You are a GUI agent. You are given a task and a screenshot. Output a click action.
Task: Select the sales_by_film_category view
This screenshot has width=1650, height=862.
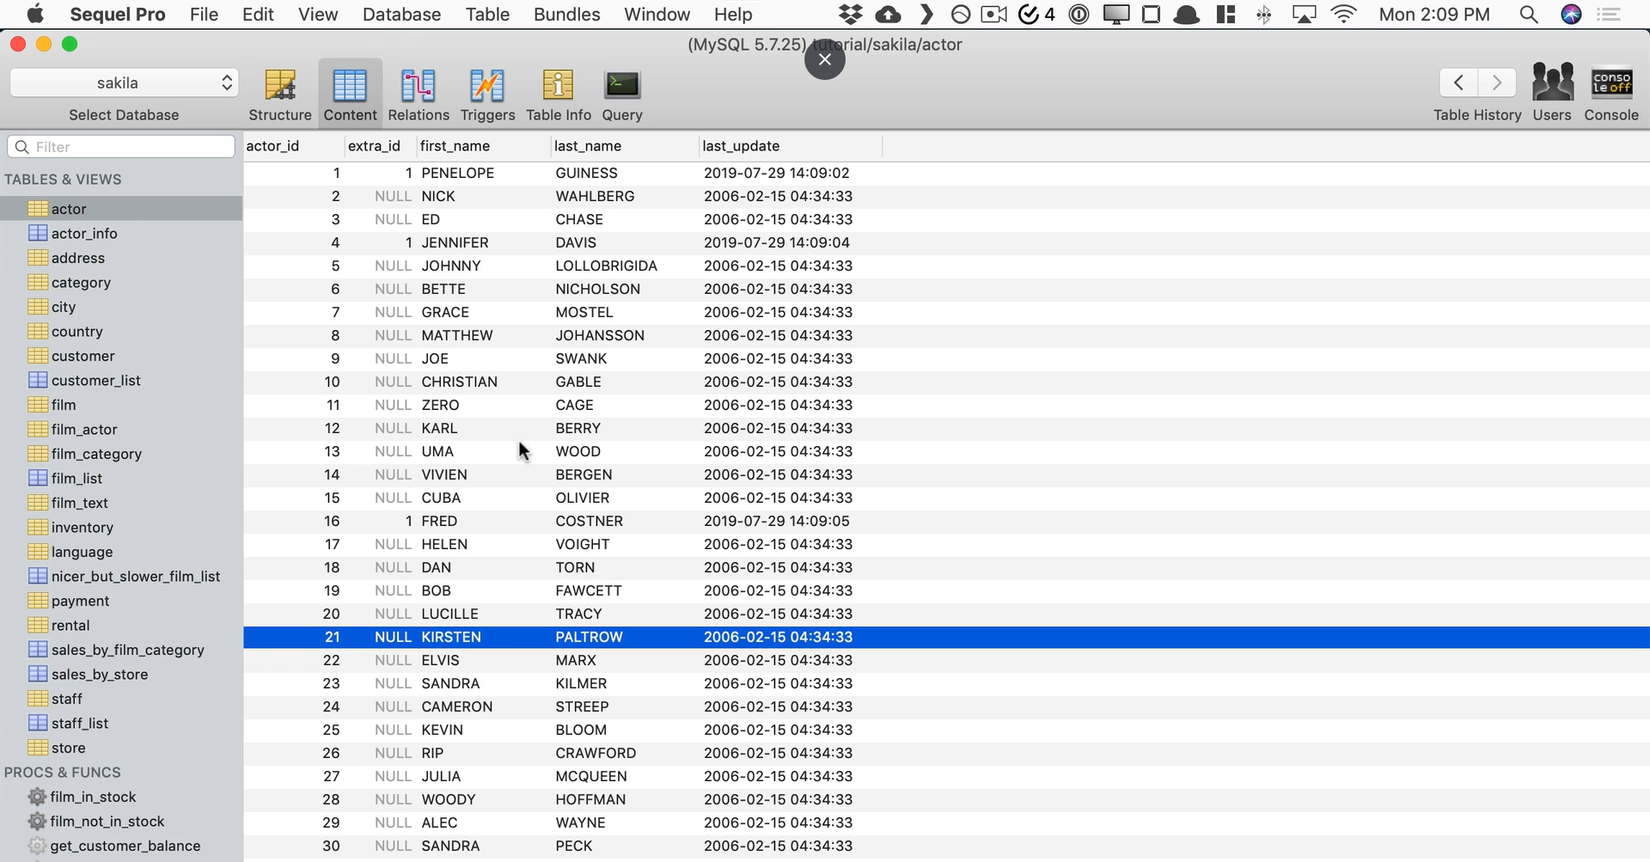click(121, 650)
